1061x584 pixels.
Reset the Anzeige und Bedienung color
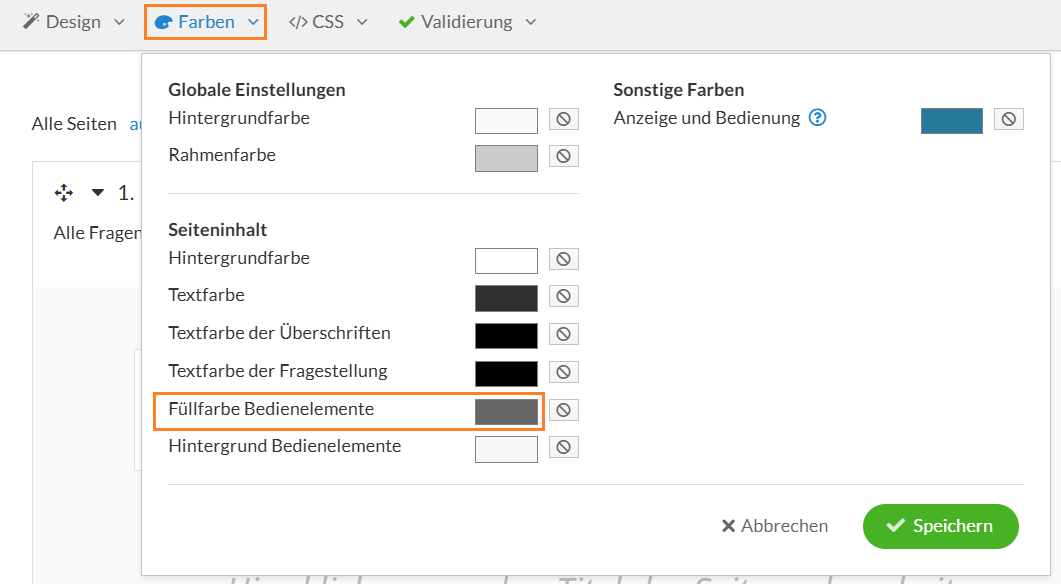[1008, 119]
